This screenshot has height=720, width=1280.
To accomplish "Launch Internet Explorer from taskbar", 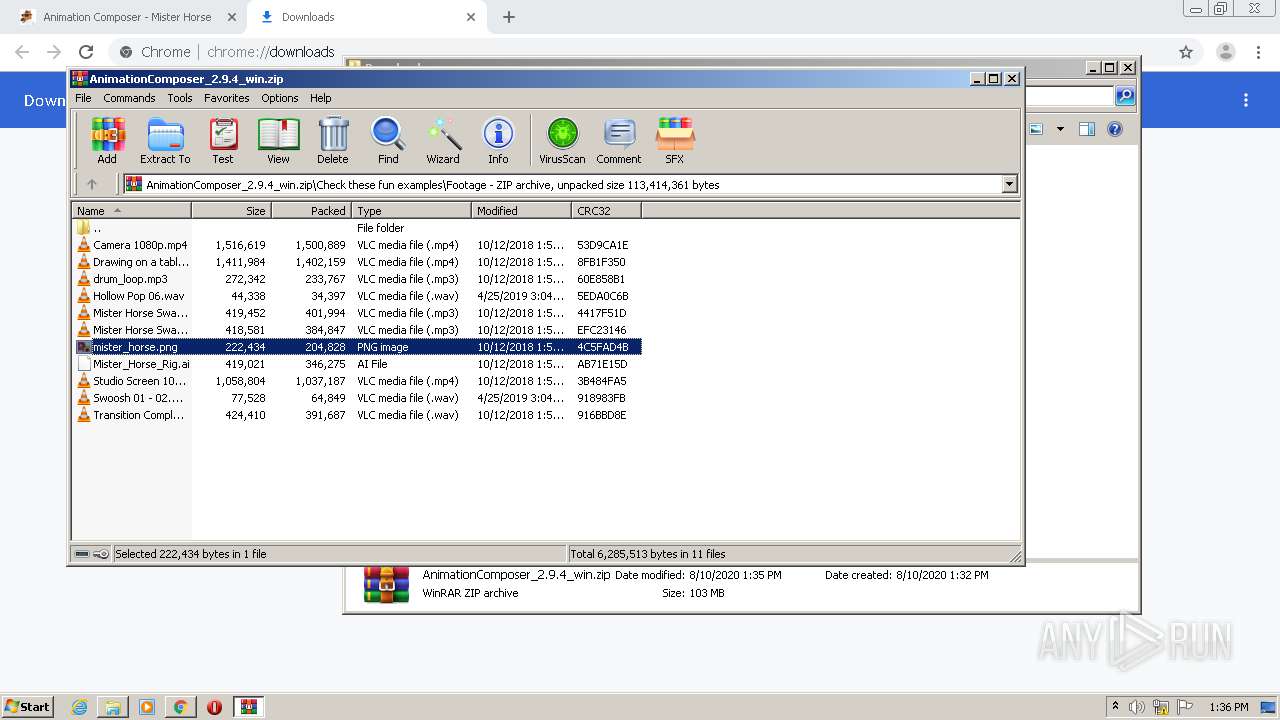I will [79, 707].
